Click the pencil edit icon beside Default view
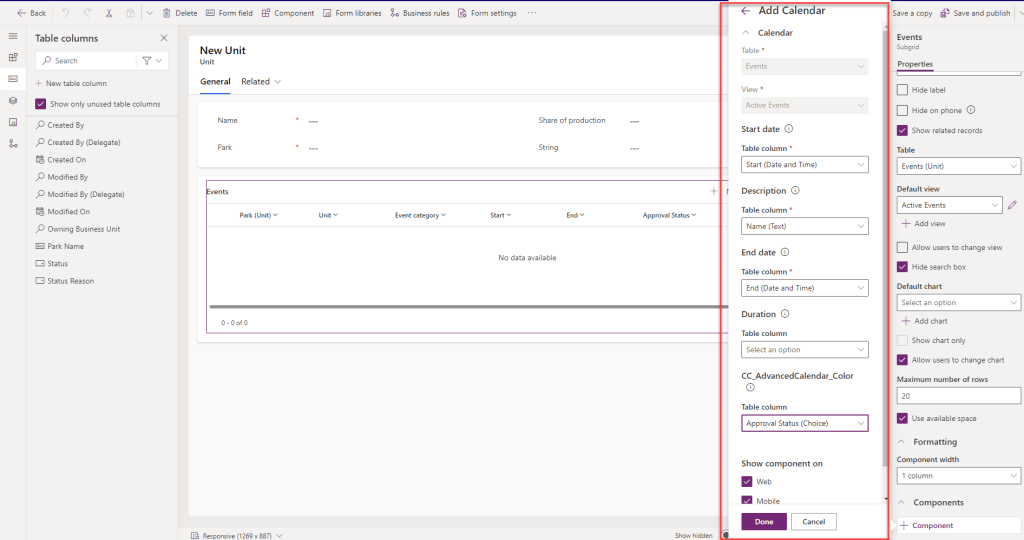1024x540 pixels. [x=1012, y=205]
